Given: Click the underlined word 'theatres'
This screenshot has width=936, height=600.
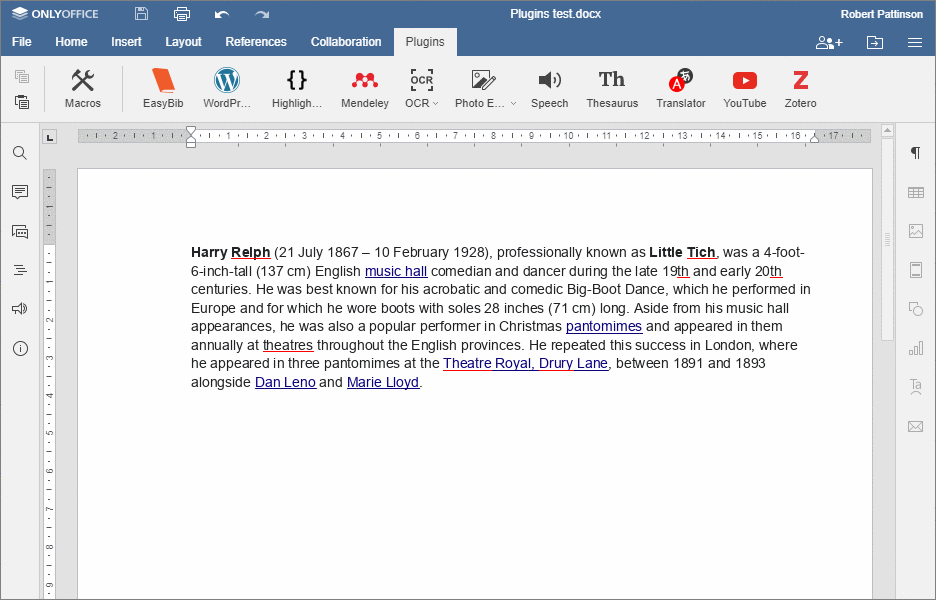Looking at the screenshot, I should click(x=288, y=345).
